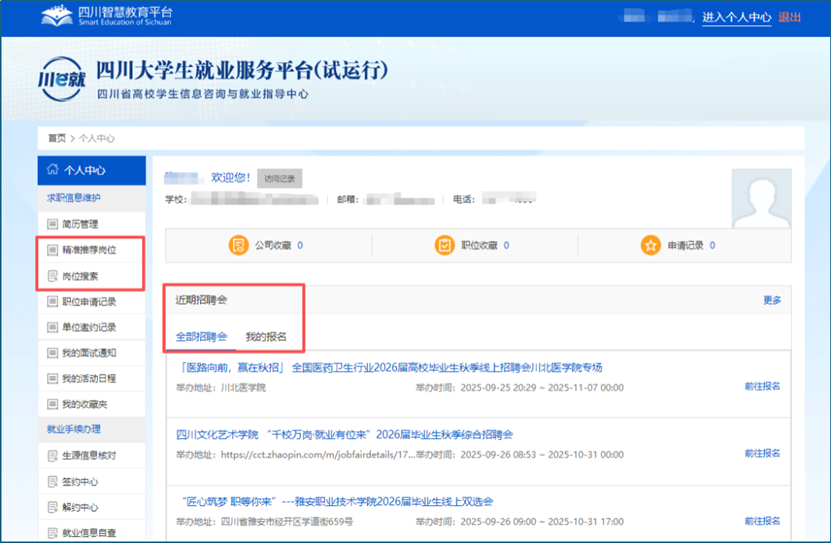Click the 申请记录 count 0
Image resolution: width=831 pixels, height=543 pixels.
pyautogui.click(x=712, y=245)
